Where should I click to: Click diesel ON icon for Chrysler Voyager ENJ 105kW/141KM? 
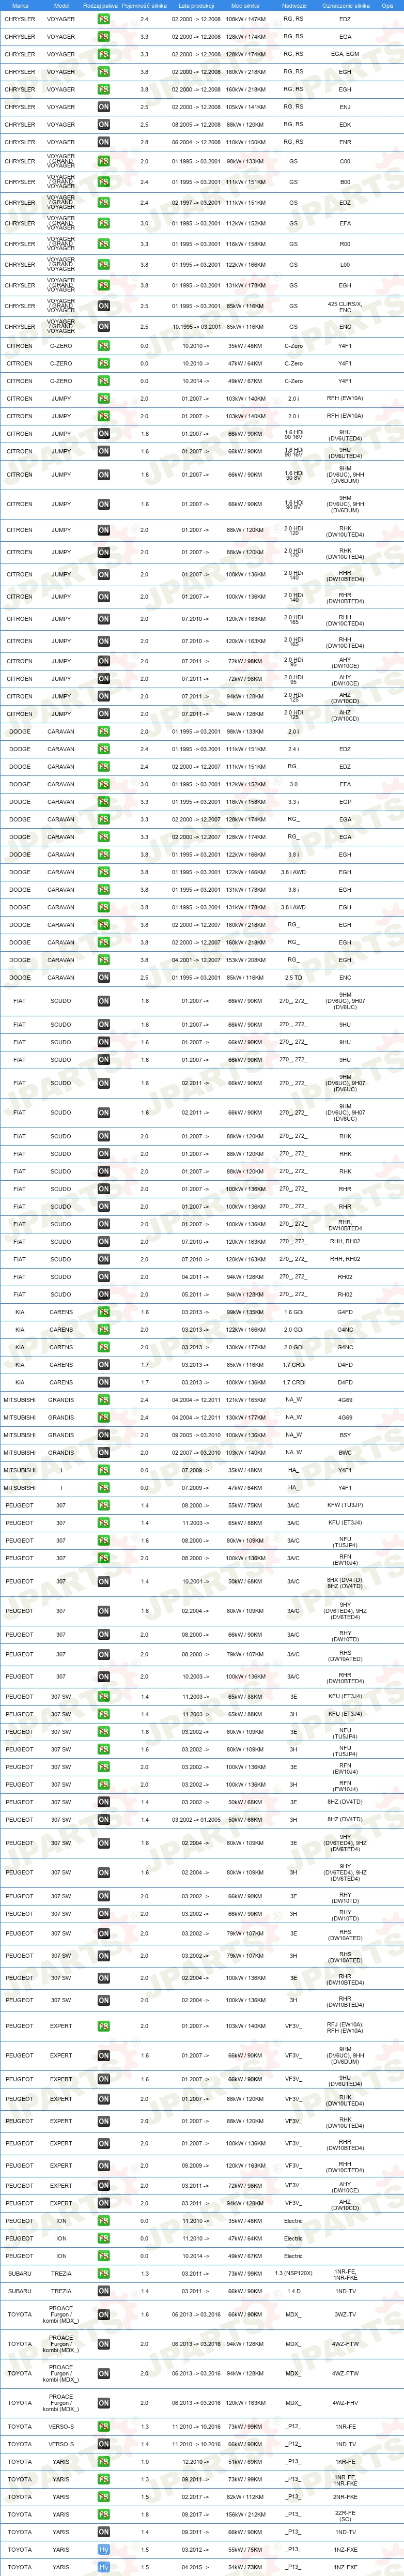tap(104, 107)
